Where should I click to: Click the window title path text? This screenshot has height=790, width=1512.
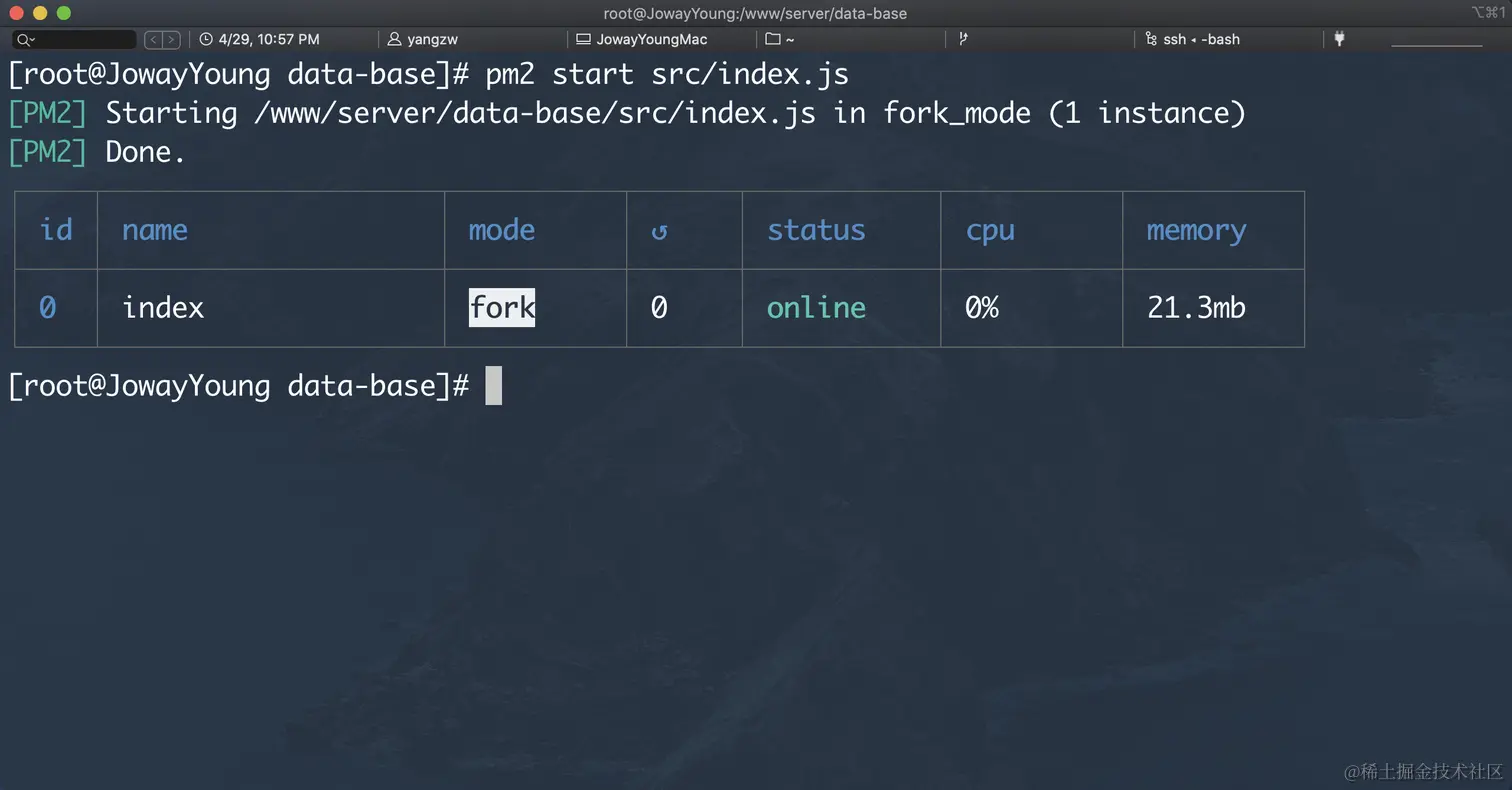[755, 13]
